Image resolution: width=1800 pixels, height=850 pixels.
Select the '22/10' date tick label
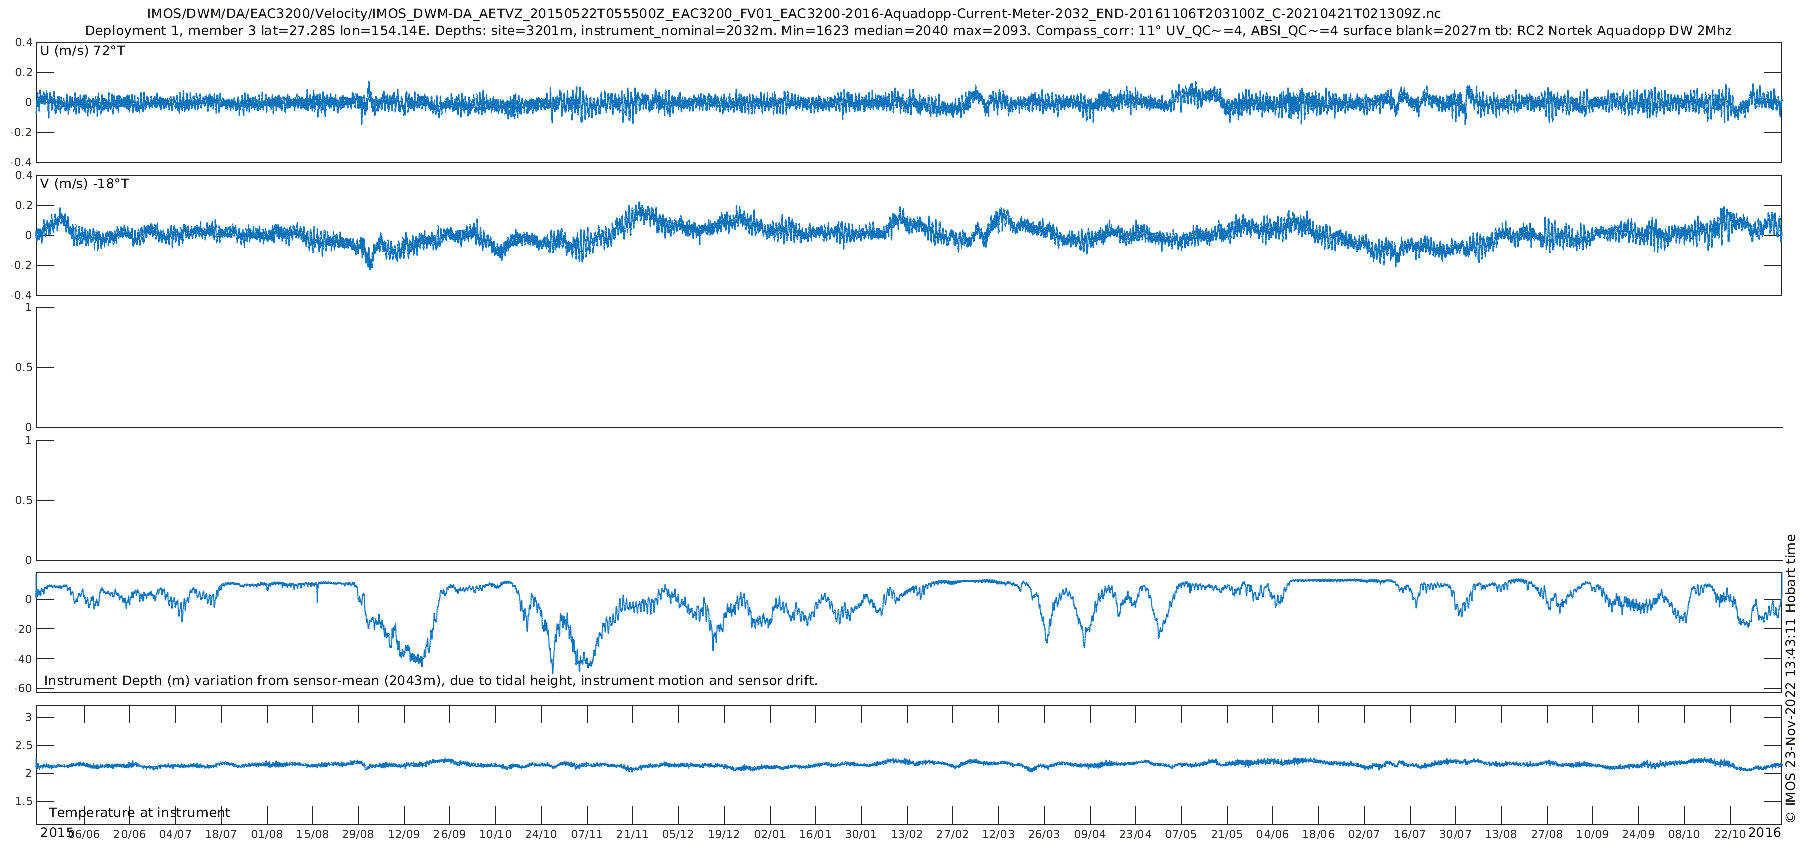pyautogui.click(x=1730, y=834)
